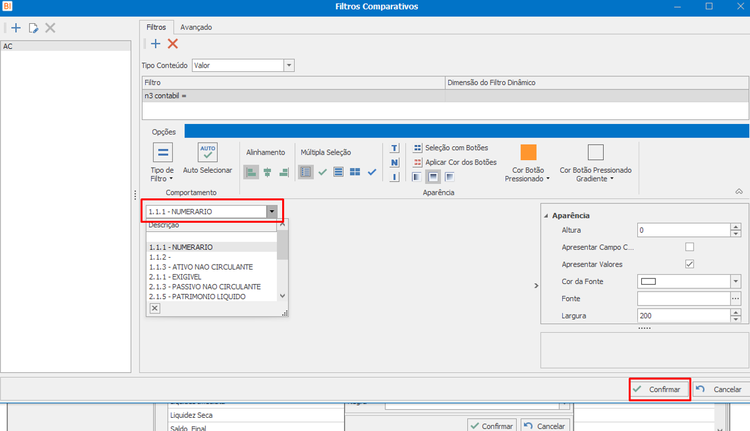Select the left gradient style icon
Viewport: 750px width, 431px height.
417,177
